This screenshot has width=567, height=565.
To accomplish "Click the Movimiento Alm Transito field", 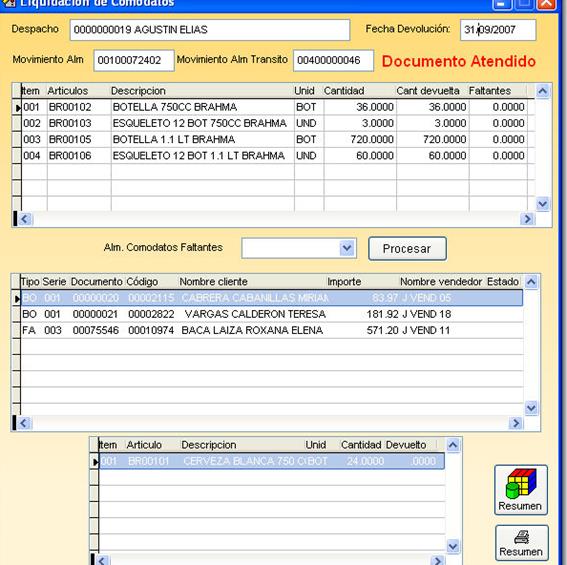I will pyautogui.click(x=333, y=60).
